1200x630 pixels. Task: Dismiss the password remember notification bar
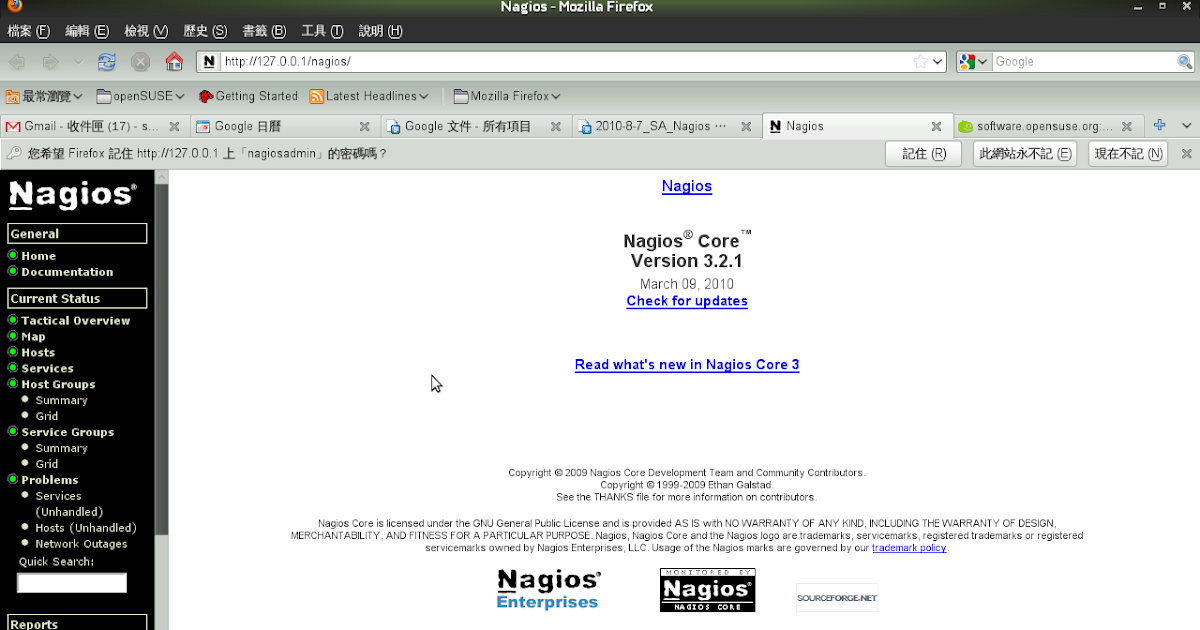(x=1187, y=154)
